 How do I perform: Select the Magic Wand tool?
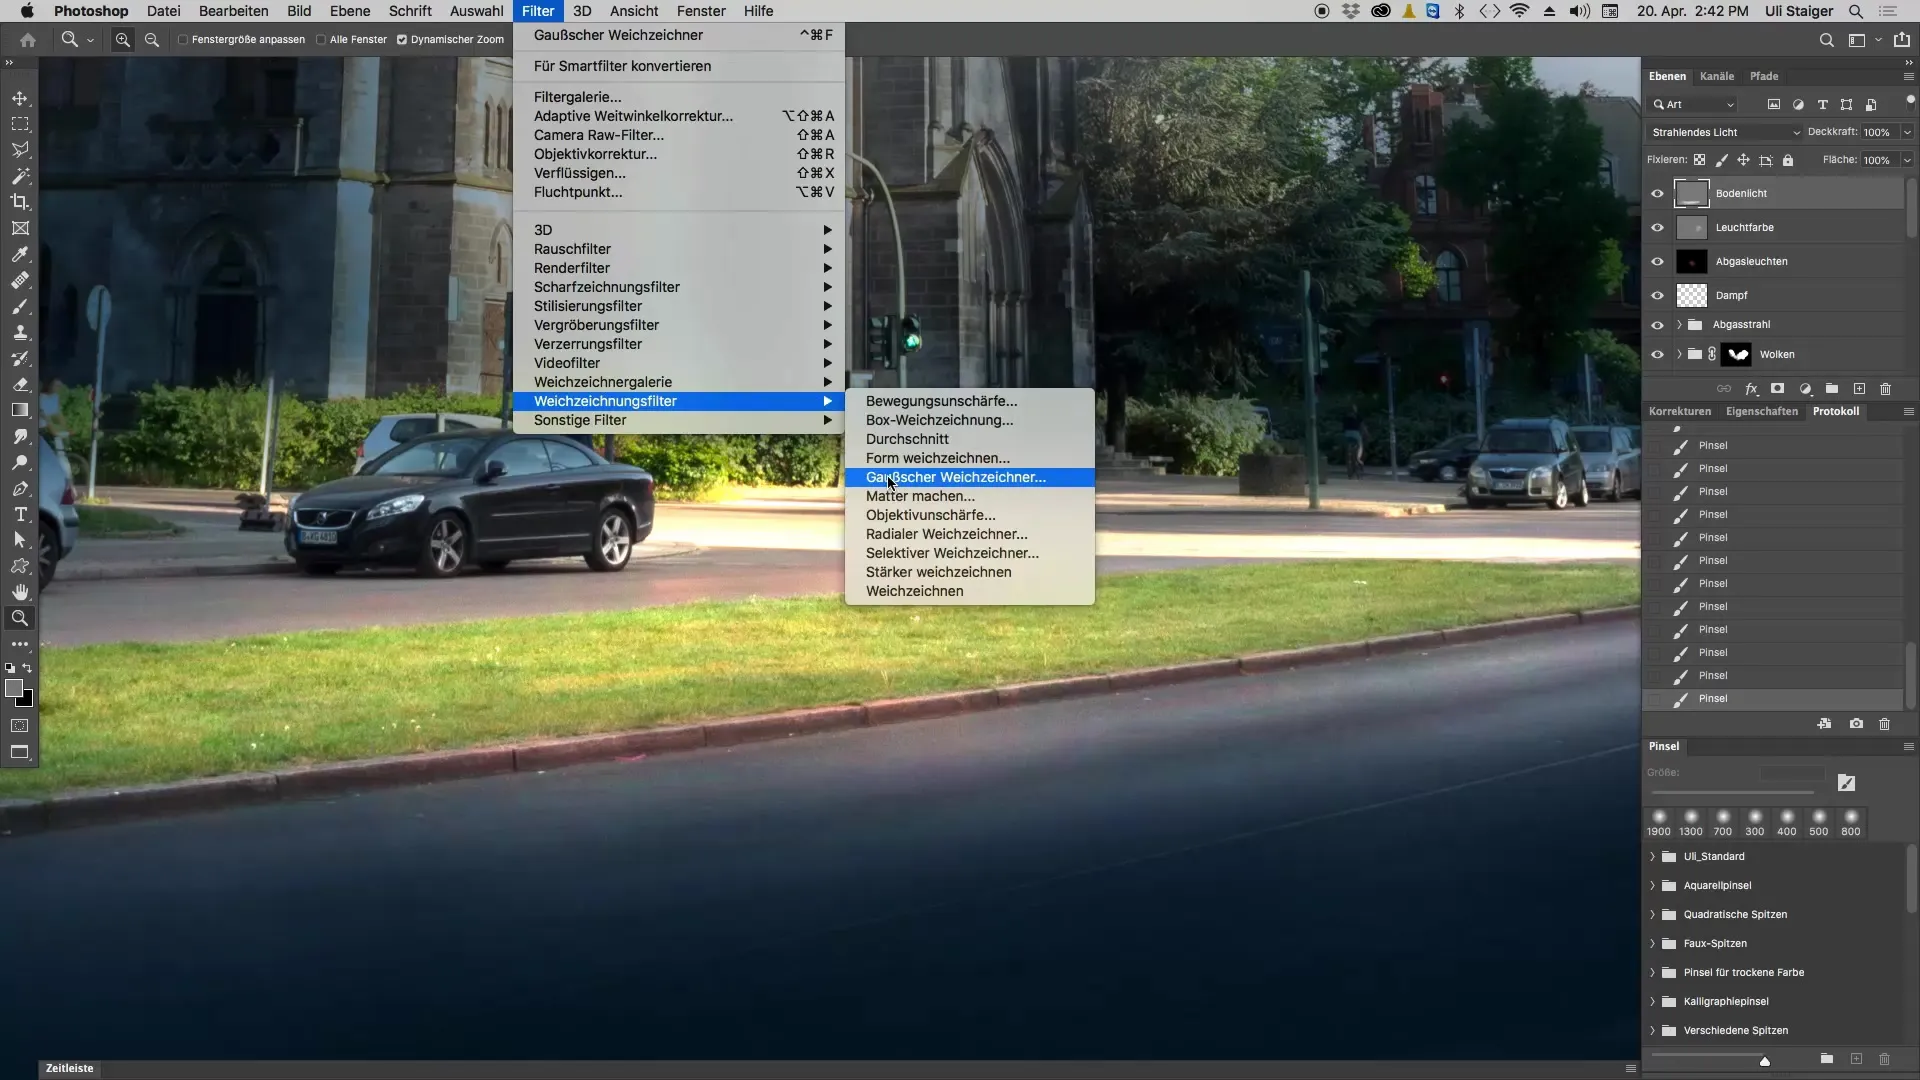coord(20,176)
